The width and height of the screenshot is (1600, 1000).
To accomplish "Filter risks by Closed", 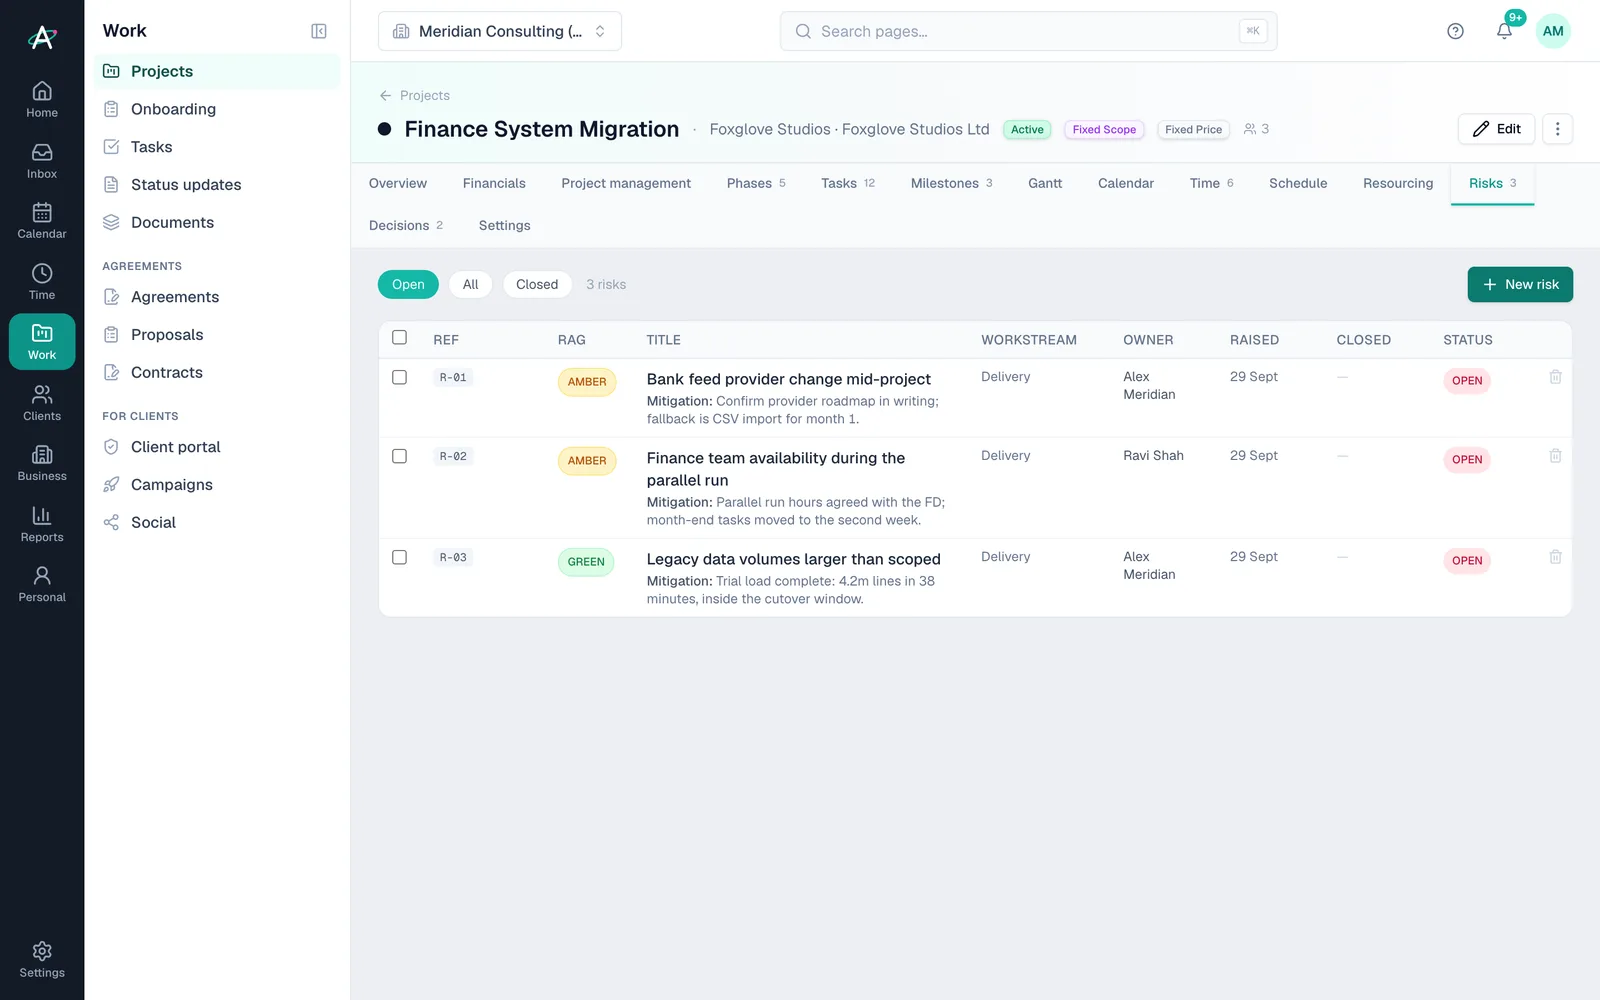I will click(x=537, y=284).
